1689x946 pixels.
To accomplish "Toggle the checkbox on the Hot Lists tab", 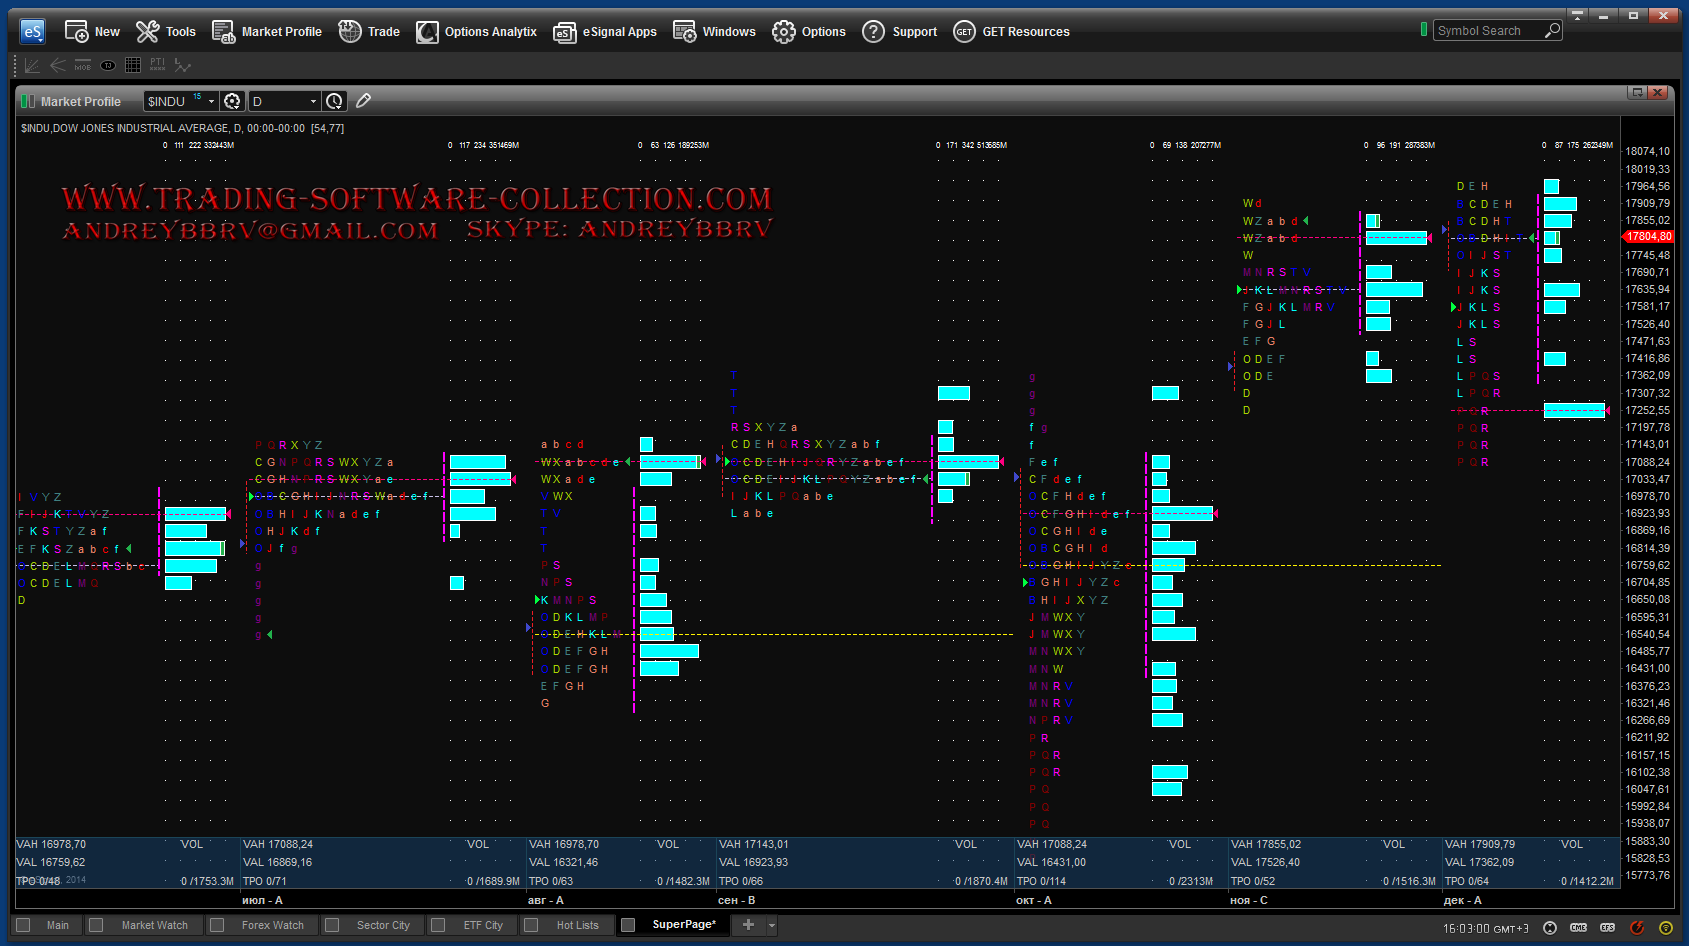I will pos(532,925).
